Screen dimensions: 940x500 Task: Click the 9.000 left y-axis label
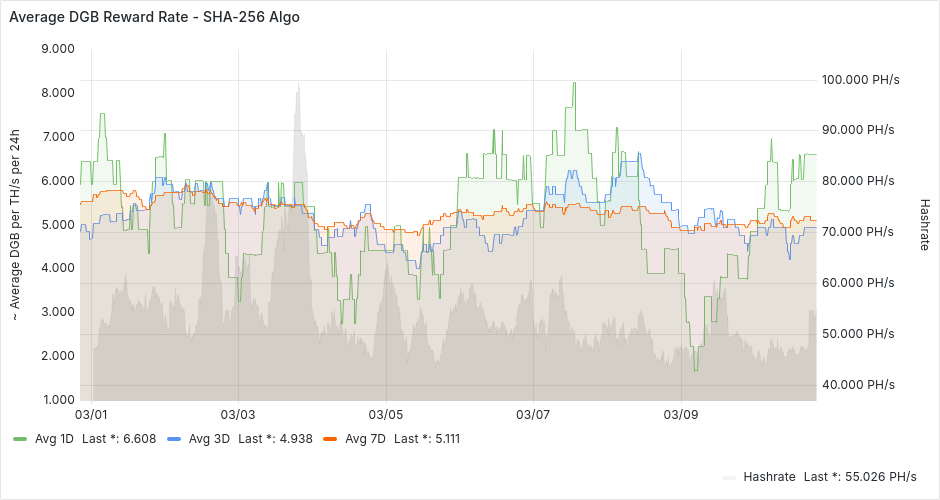[58, 49]
